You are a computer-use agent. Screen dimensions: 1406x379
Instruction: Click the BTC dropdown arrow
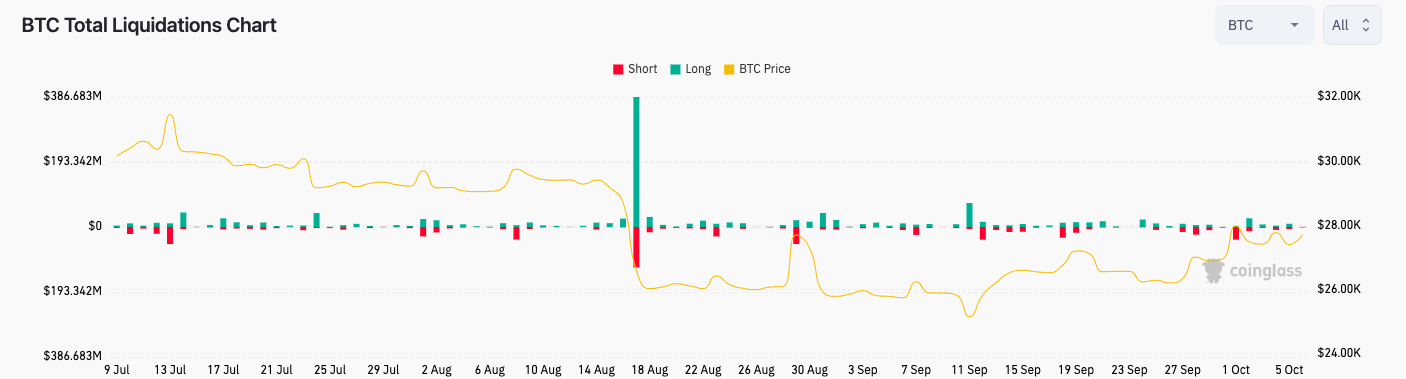point(1295,25)
